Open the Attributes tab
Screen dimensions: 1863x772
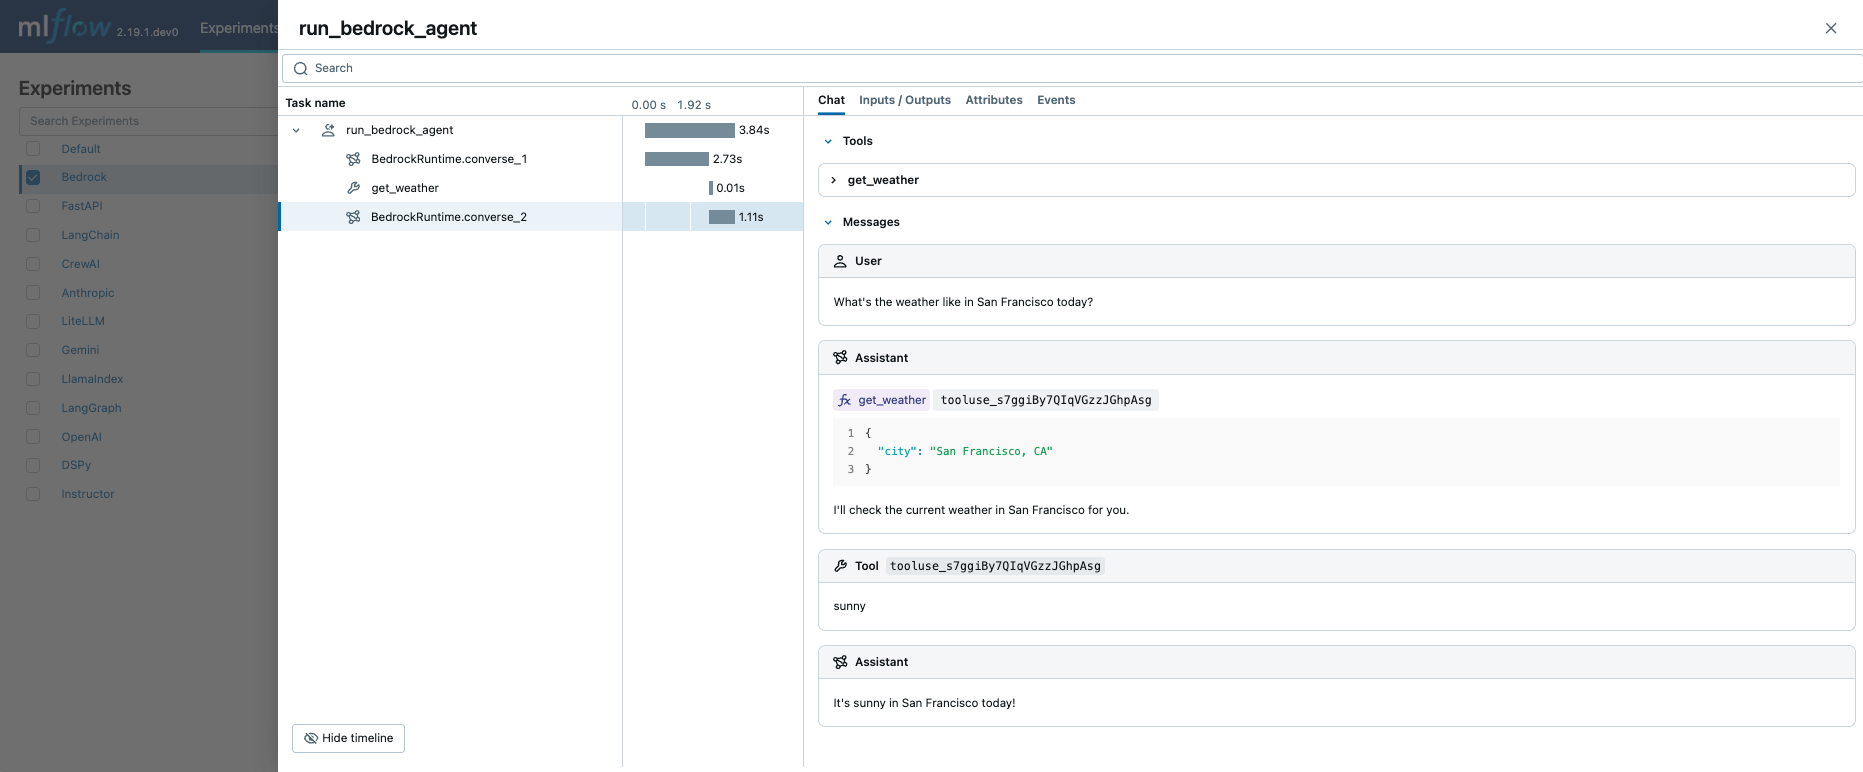click(x=993, y=100)
